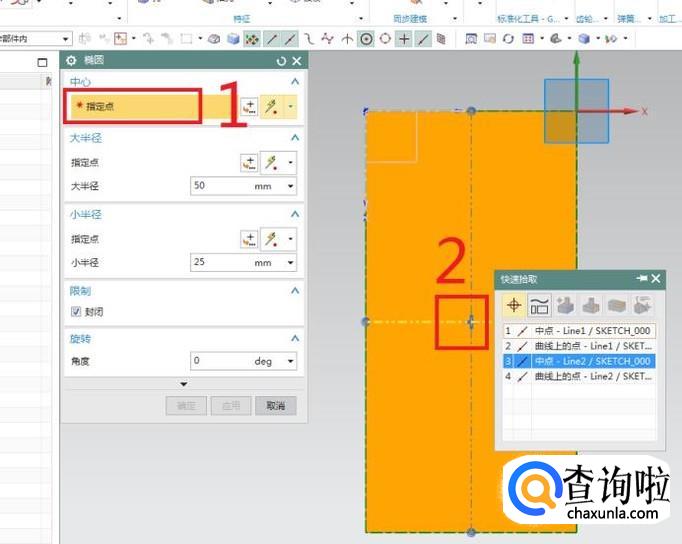
Task: Open the point dialog icon in 中心 section
Action: pyautogui.click(x=250, y=106)
